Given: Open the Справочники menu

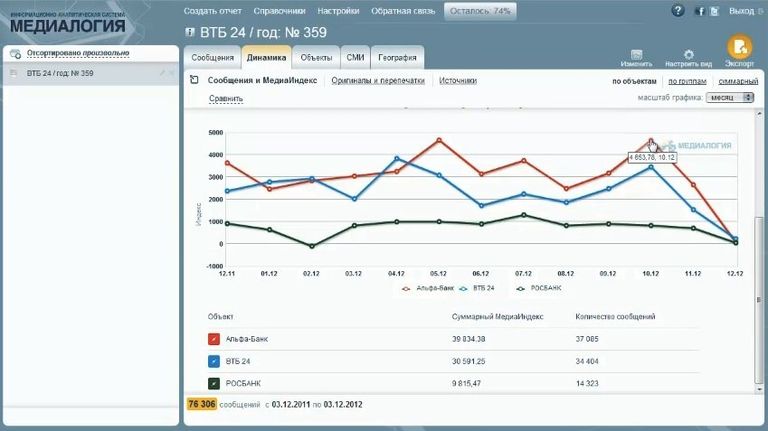Looking at the screenshot, I should (x=279, y=11).
